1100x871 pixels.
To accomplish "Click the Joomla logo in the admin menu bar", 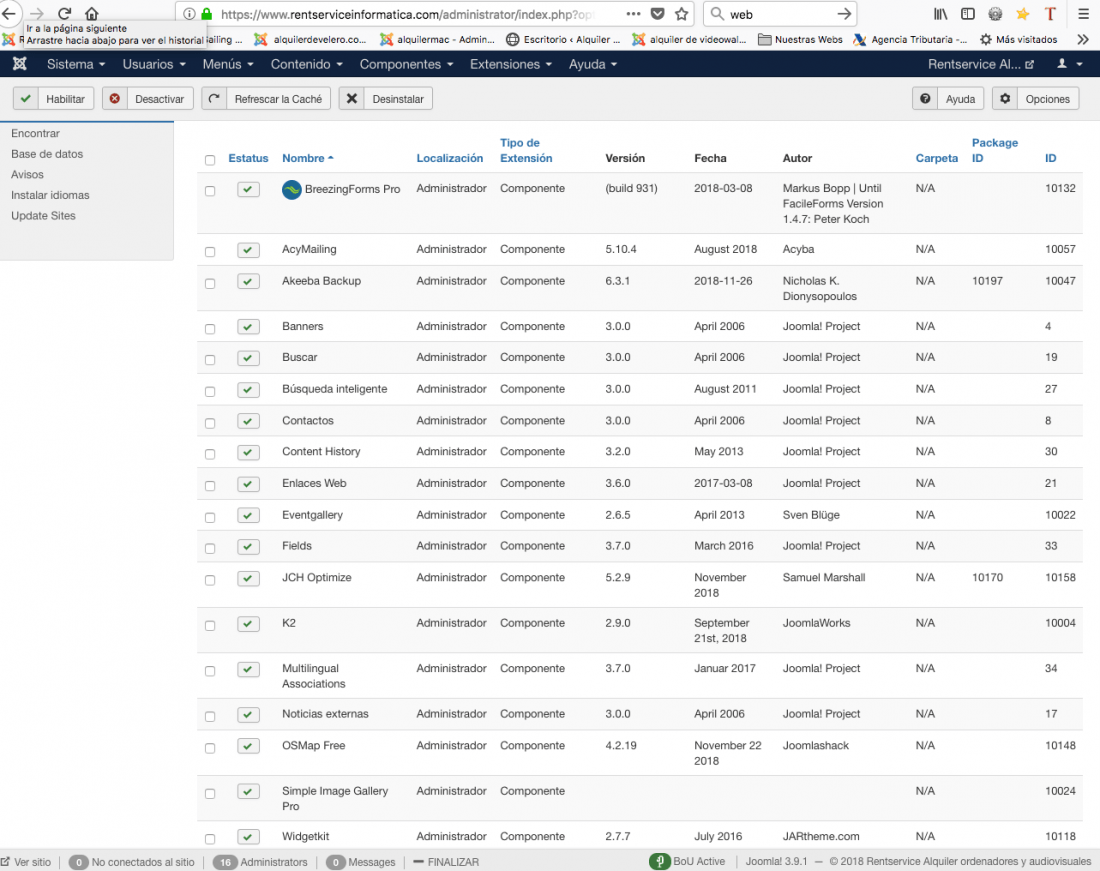I will (x=20, y=64).
